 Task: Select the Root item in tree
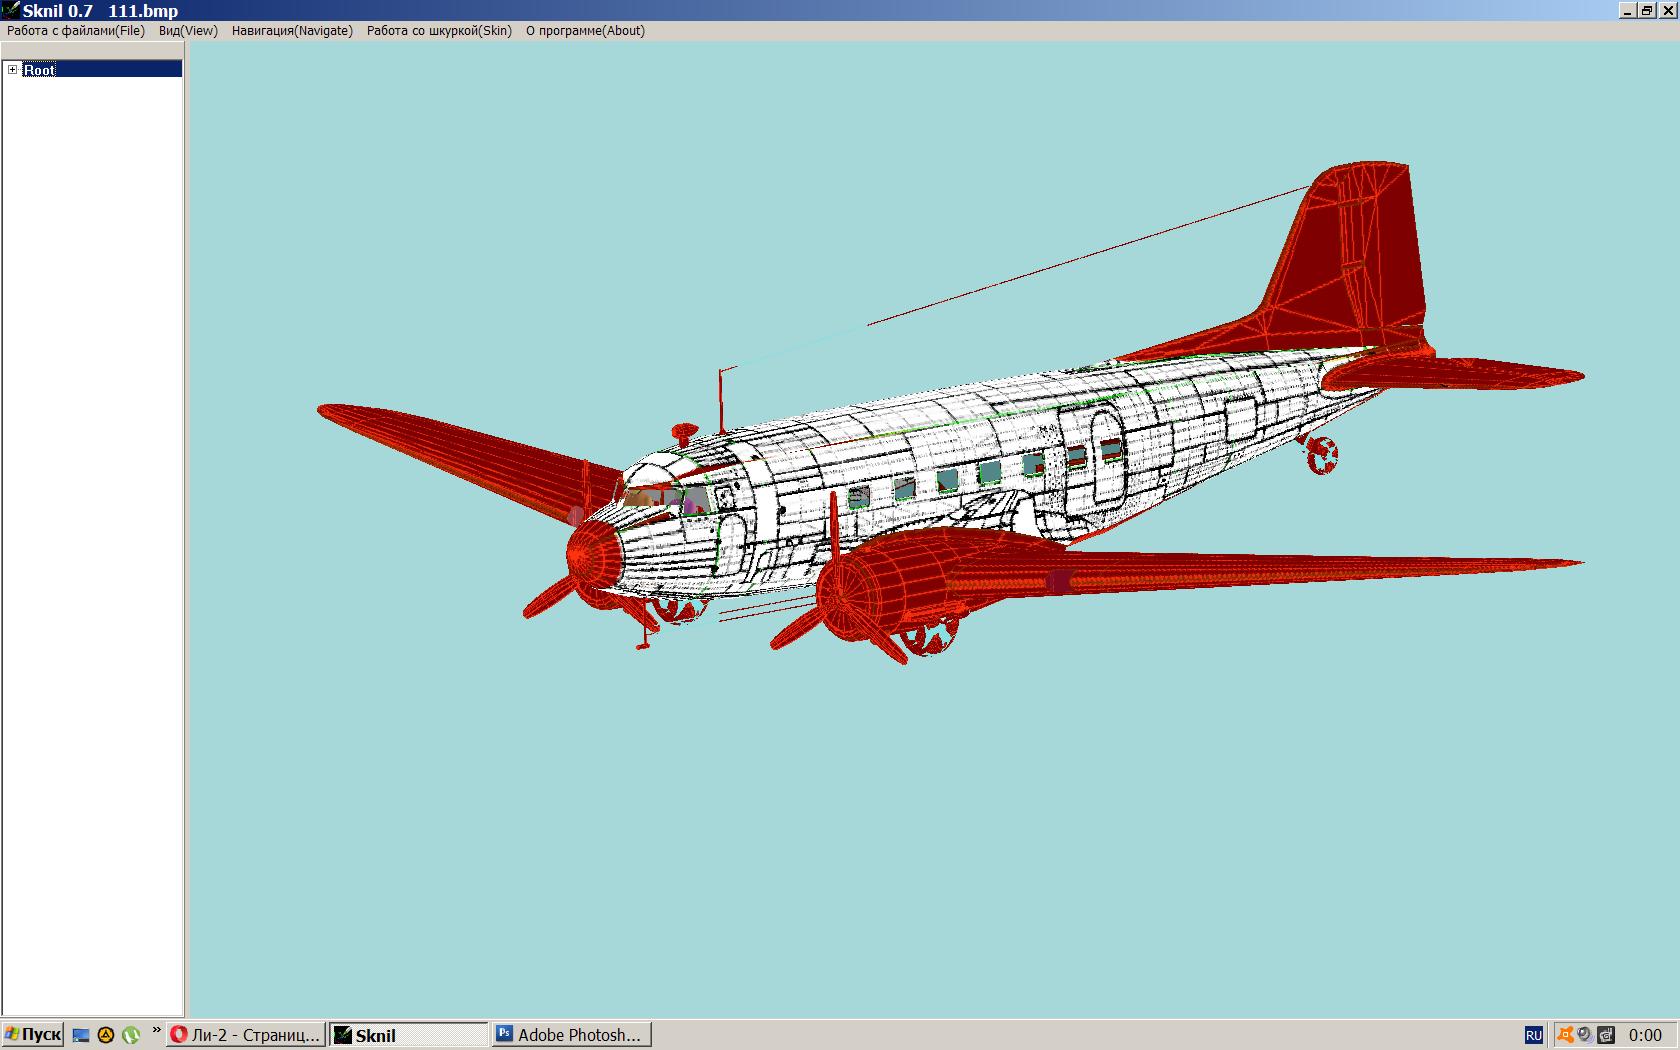click(x=40, y=69)
